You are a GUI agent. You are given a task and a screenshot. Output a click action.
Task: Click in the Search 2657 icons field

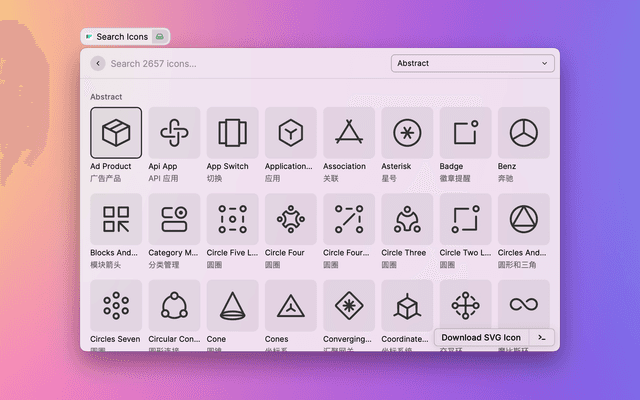[x=240, y=63]
